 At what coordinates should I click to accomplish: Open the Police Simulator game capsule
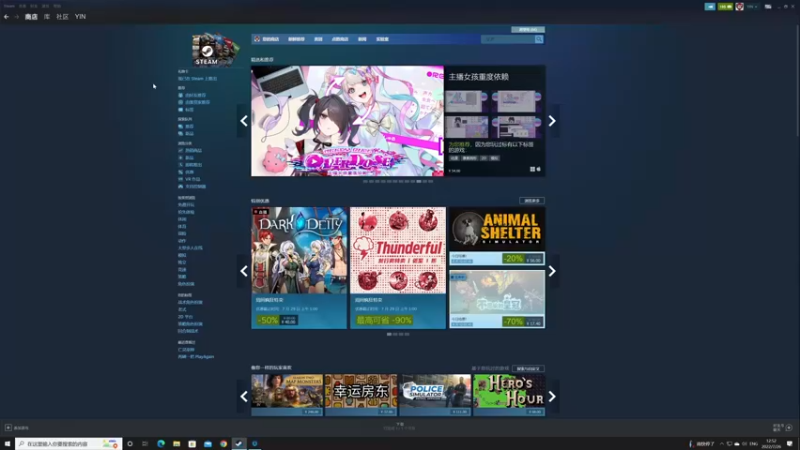point(435,395)
